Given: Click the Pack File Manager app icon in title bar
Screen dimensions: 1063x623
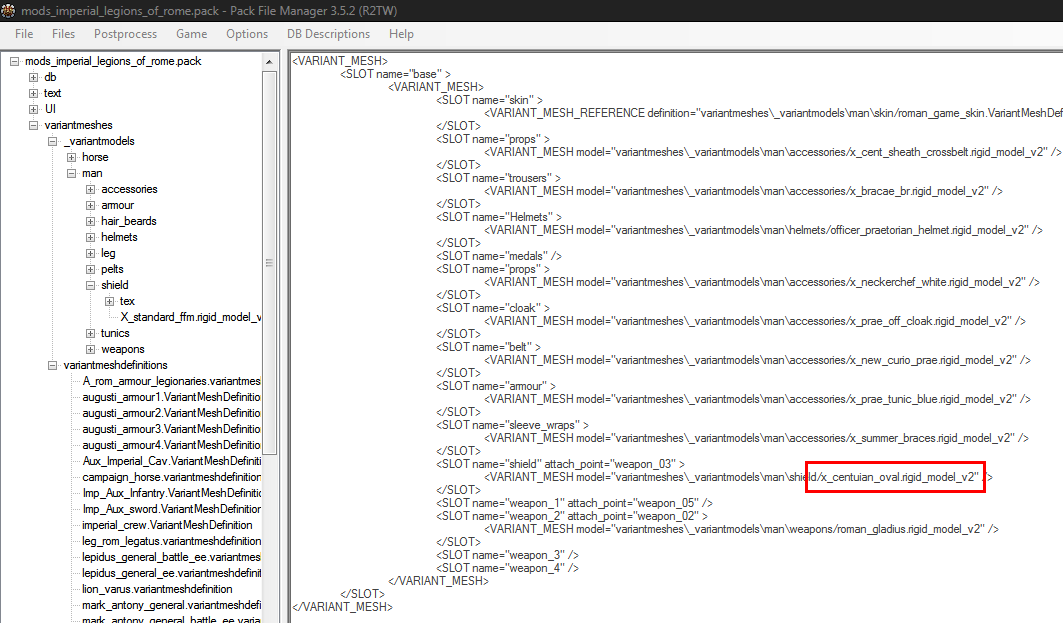Looking at the screenshot, I should (8, 10).
